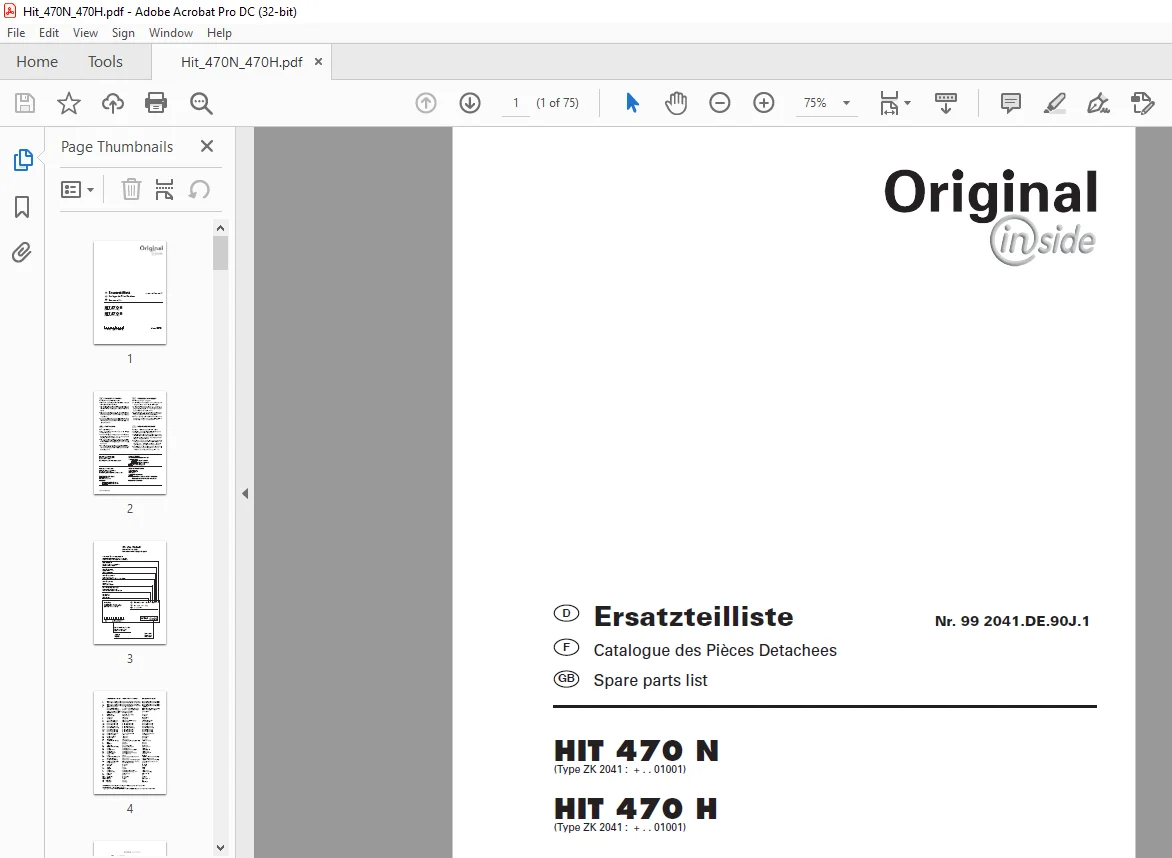Image resolution: width=1172 pixels, height=858 pixels.
Task: Click the Save file icon
Action: point(25,103)
